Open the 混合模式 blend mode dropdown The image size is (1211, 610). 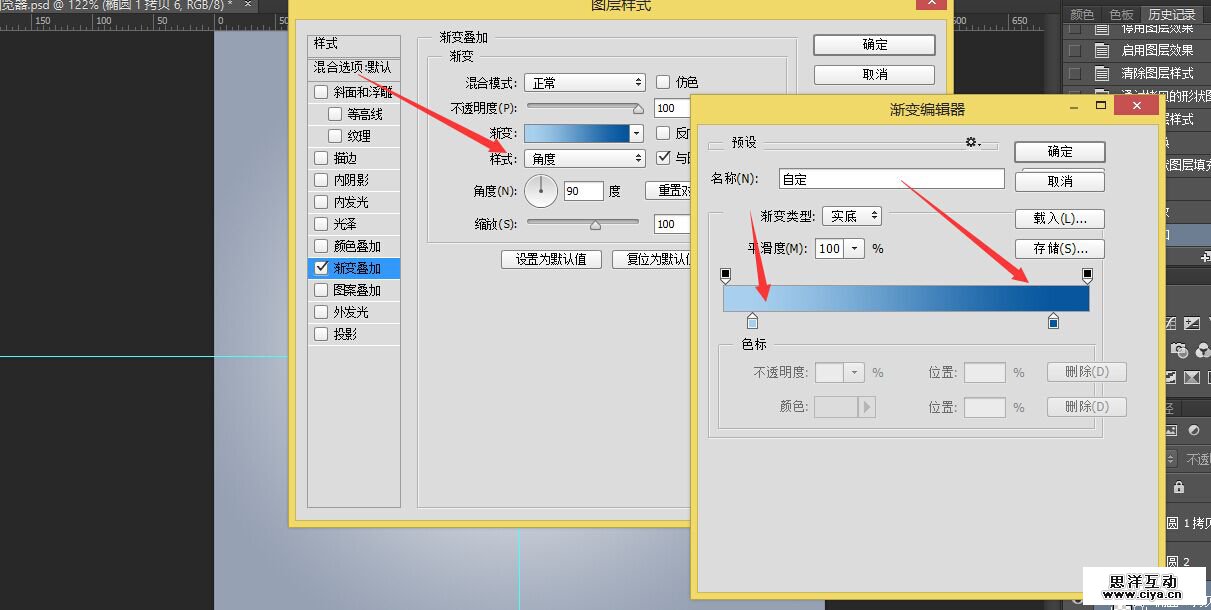(x=585, y=83)
